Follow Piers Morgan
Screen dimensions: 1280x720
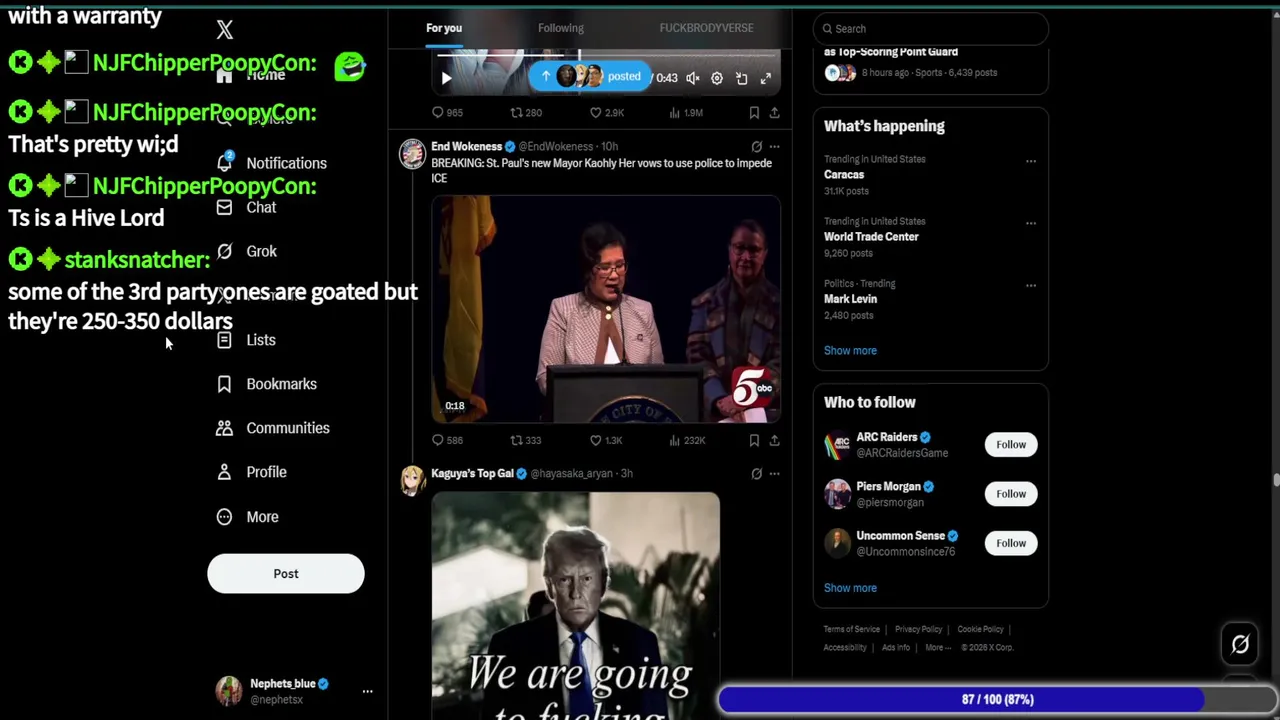tap(1011, 494)
